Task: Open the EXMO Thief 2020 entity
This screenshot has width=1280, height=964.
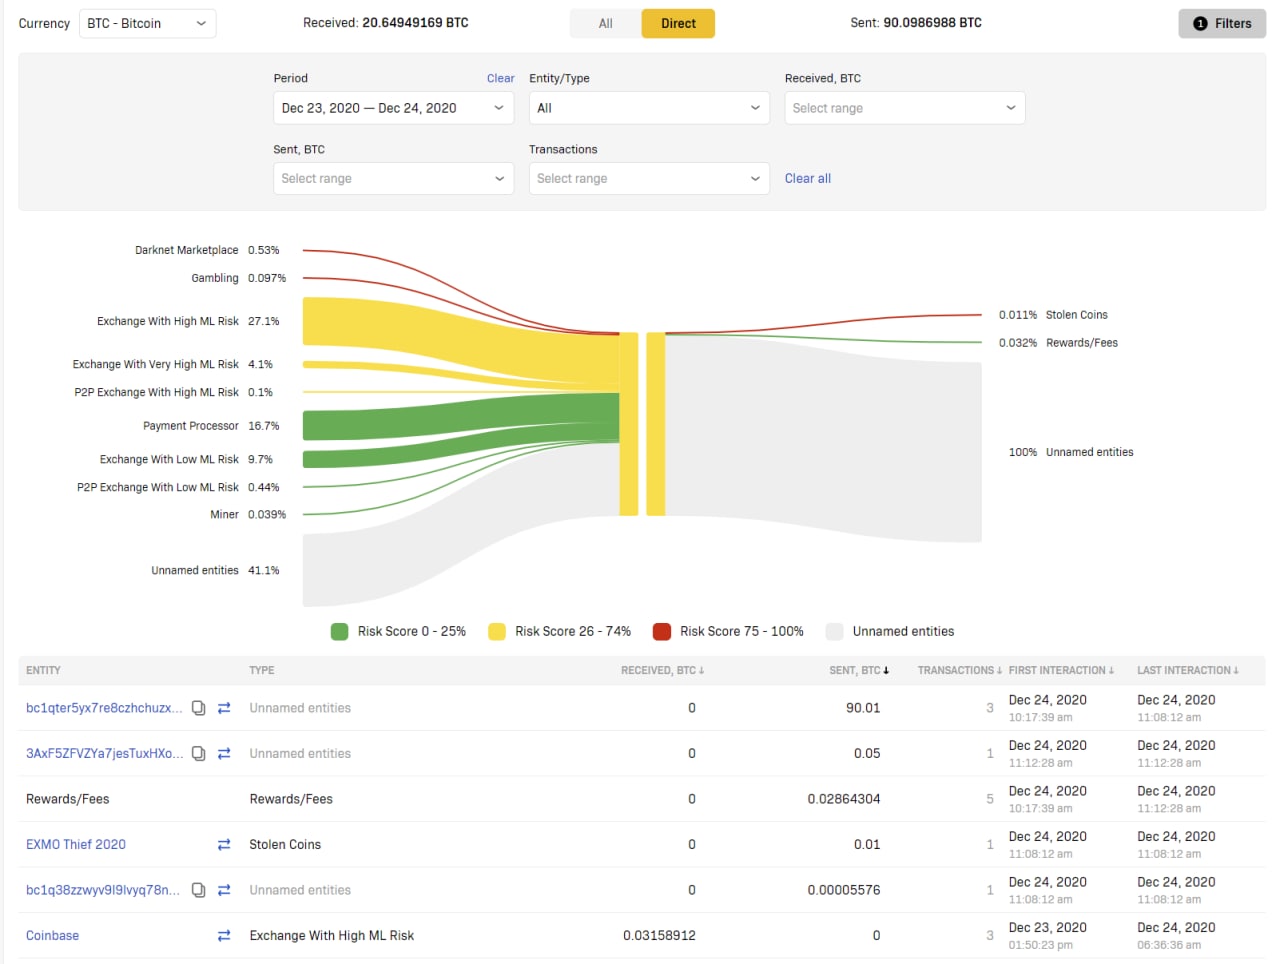Action: pos(76,845)
